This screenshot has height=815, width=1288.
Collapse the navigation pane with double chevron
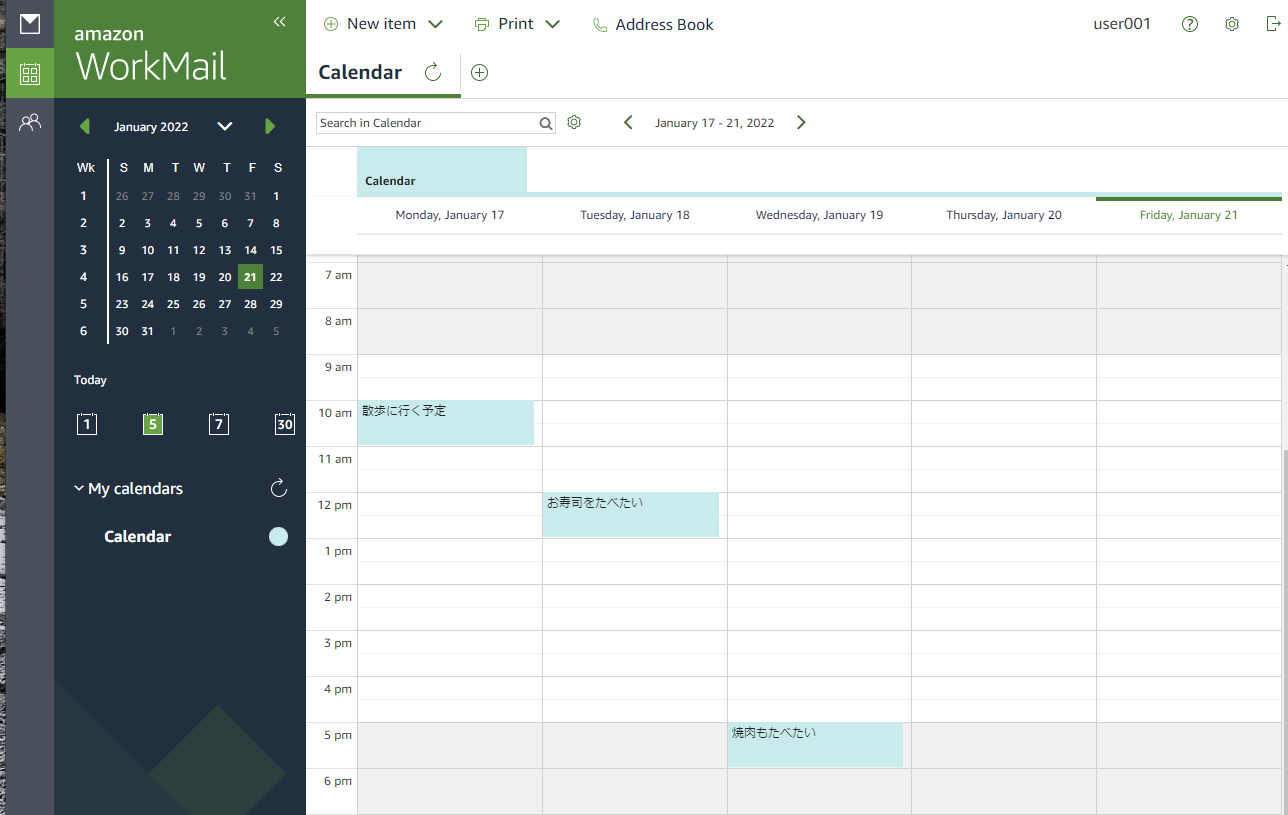tap(280, 22)
